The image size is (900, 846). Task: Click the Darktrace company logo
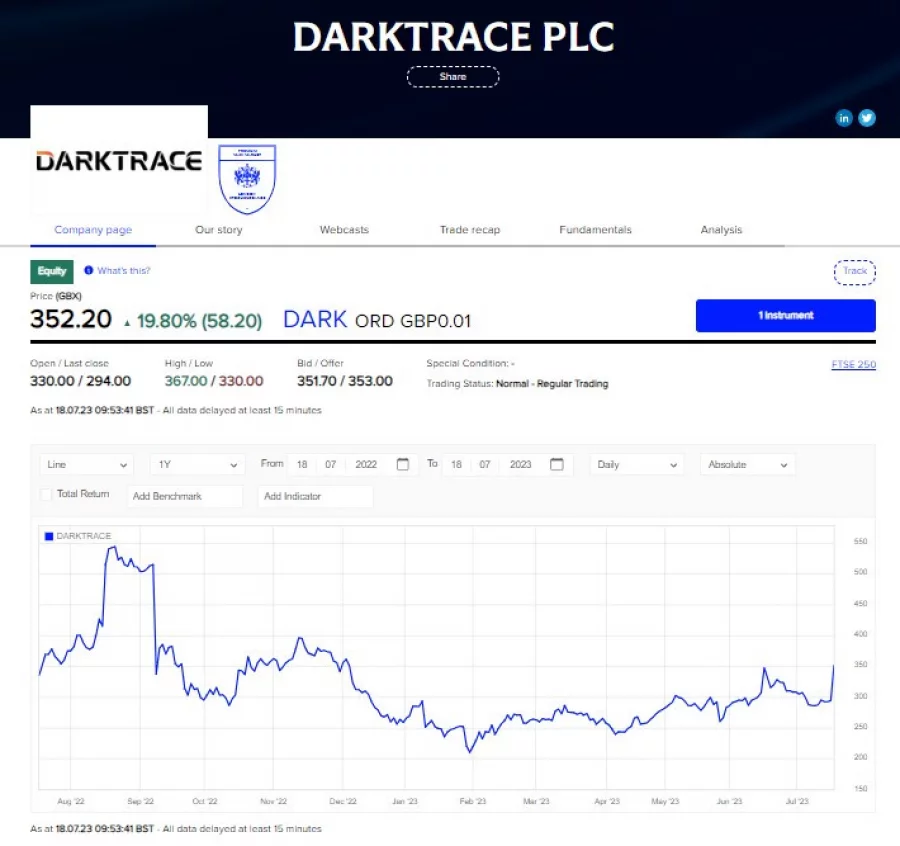(119, 161)
